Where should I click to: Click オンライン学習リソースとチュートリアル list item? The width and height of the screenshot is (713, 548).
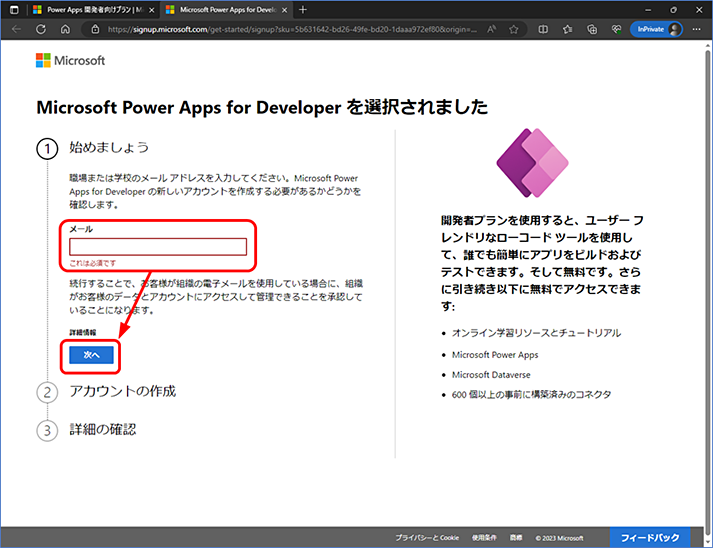536,333
